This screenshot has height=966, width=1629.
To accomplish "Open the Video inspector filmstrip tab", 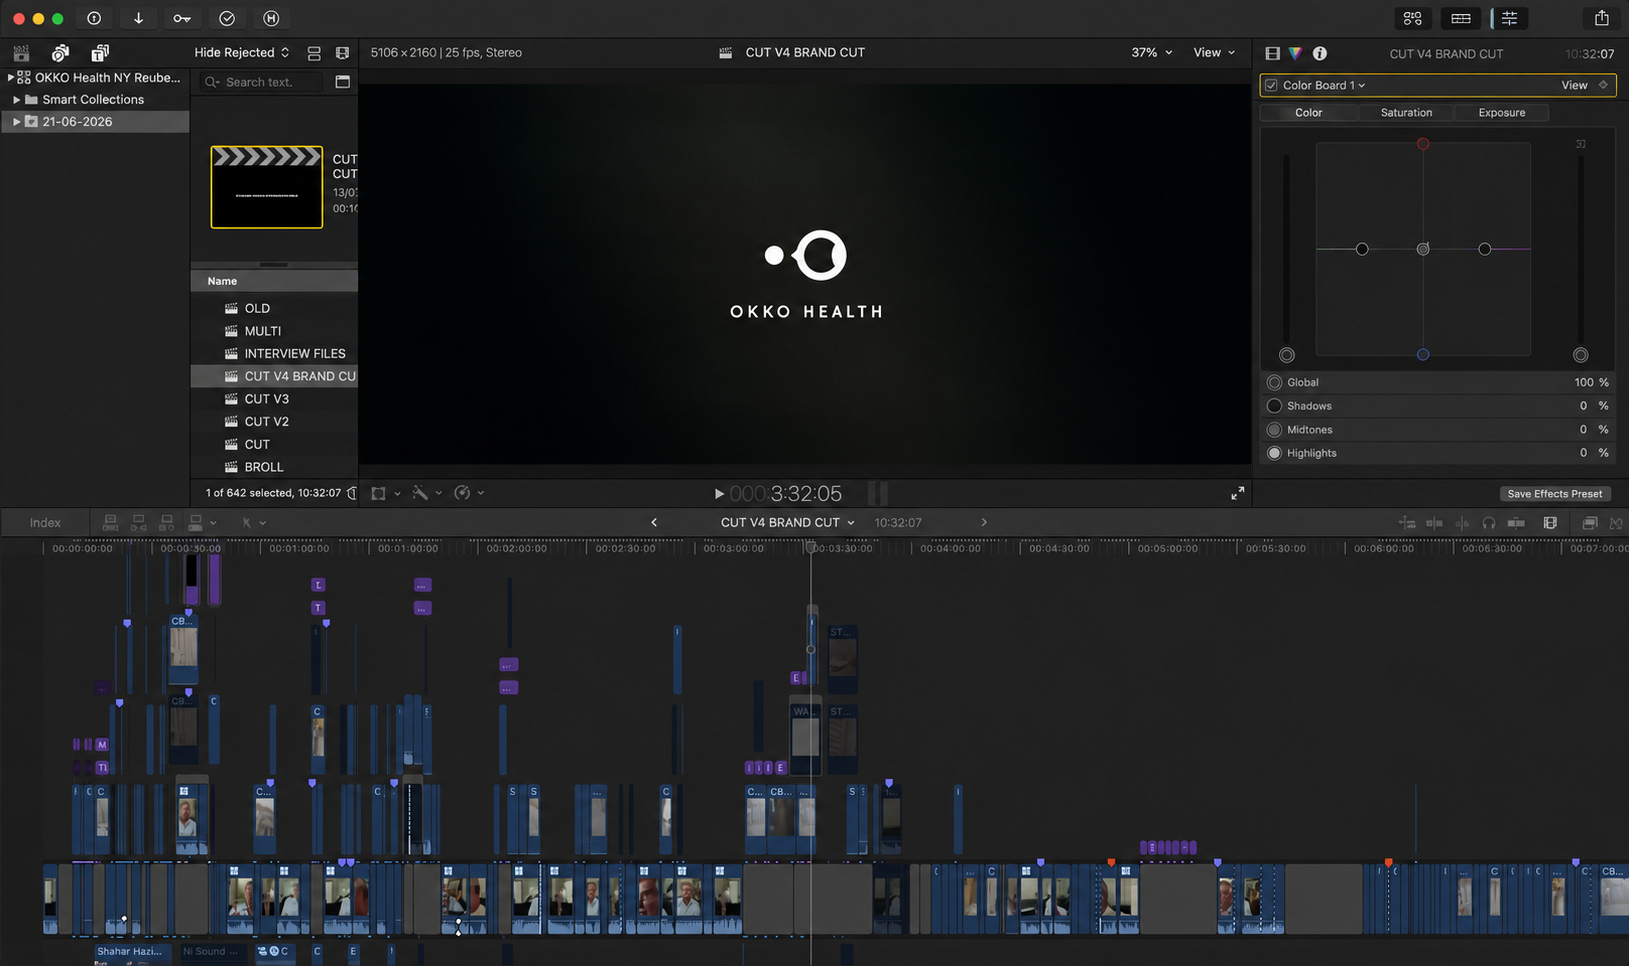I will [x=1272, y=54].
